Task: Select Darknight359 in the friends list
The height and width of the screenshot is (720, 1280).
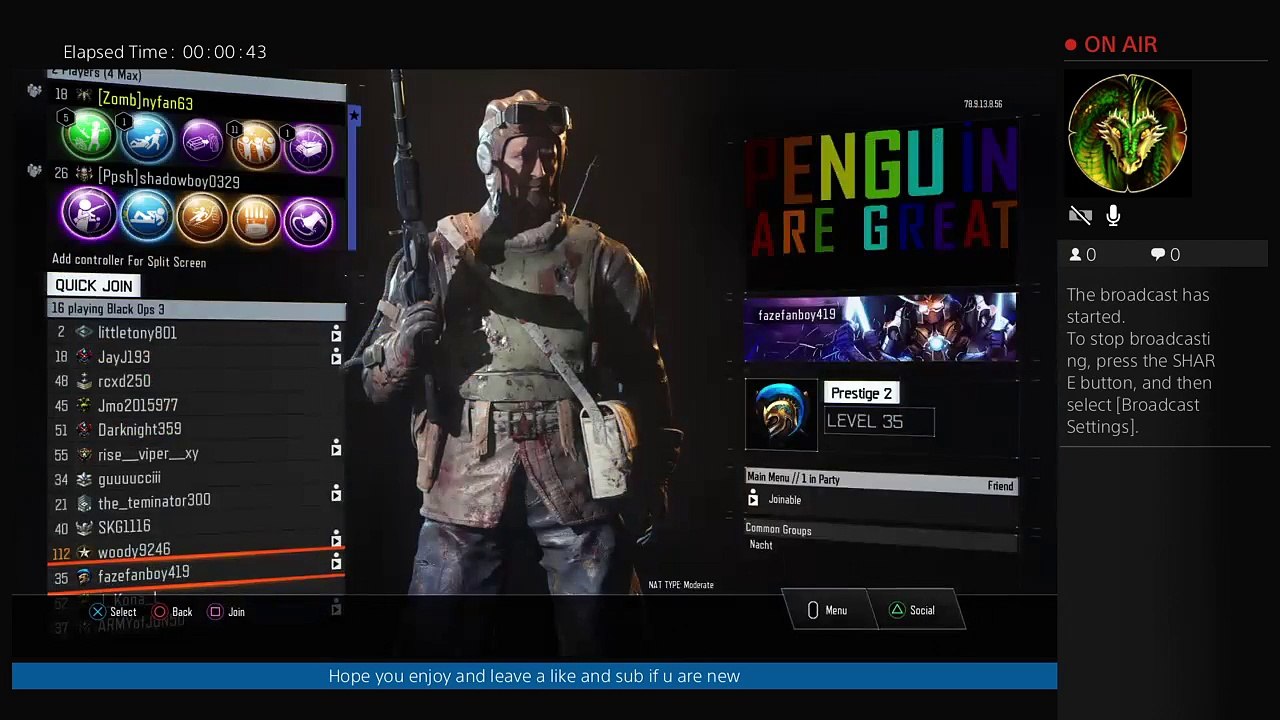Action: tap(197, 430)
